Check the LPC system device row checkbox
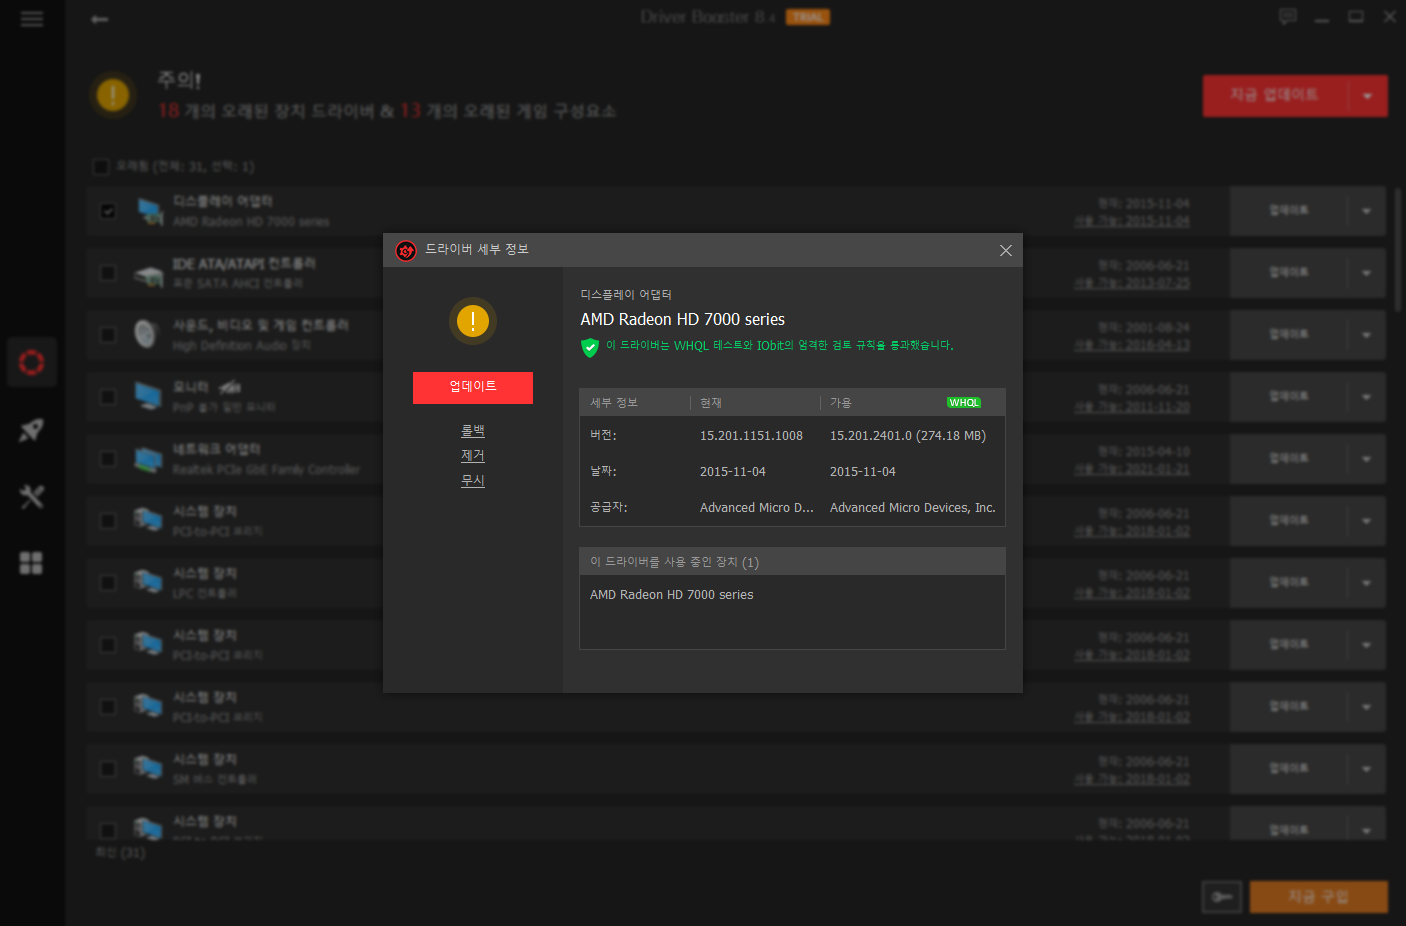This screenshot has width=1406, height=926. 108,583
